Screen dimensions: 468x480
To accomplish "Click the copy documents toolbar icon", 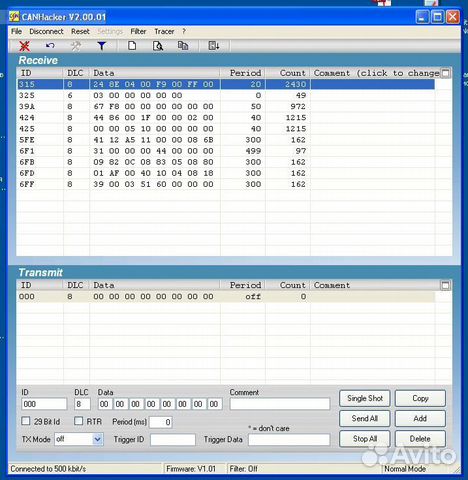I will tap(183, 45).
